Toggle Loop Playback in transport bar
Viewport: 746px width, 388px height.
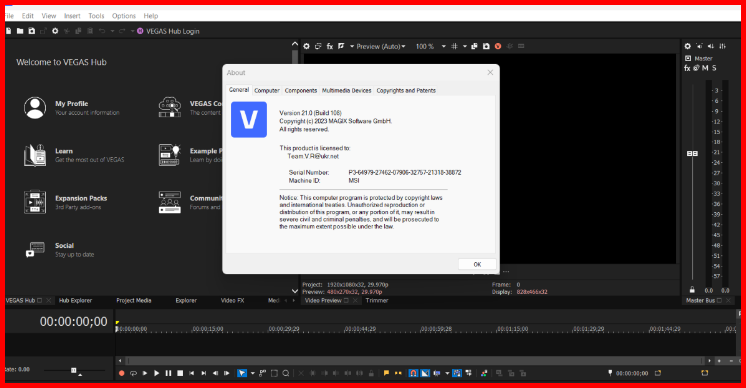click(133, 373)
